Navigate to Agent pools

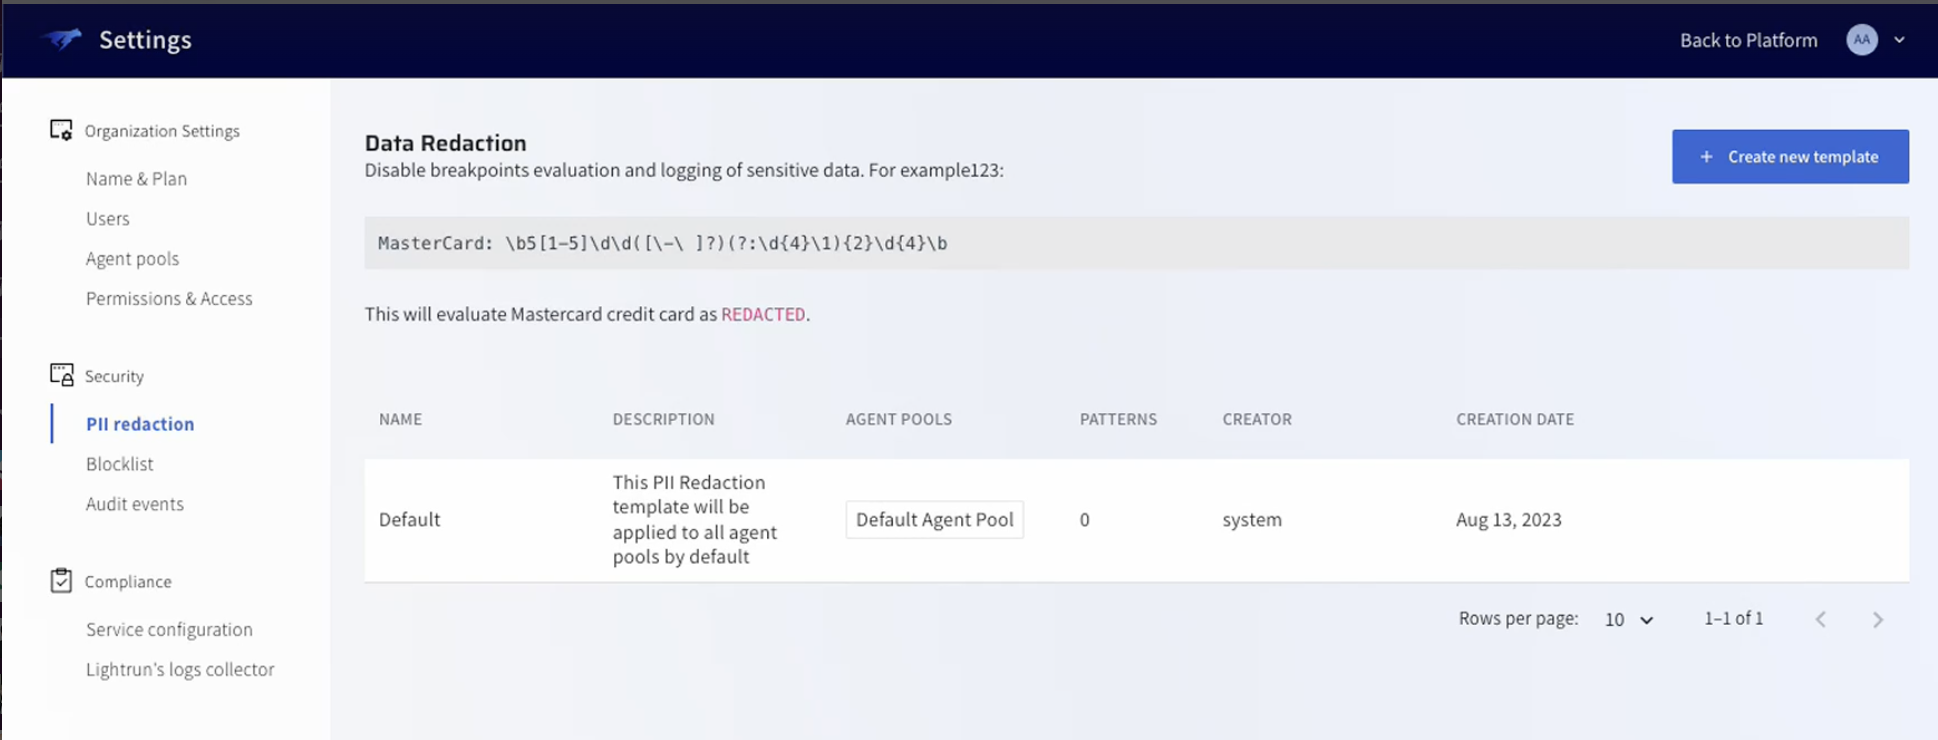point(132,259)
